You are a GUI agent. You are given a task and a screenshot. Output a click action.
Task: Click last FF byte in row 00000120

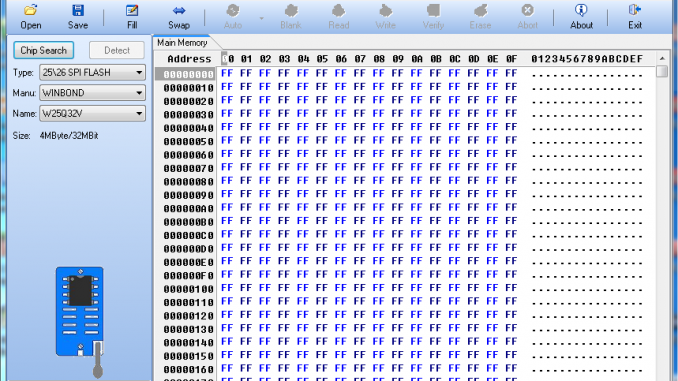click(x=511, y=315)
